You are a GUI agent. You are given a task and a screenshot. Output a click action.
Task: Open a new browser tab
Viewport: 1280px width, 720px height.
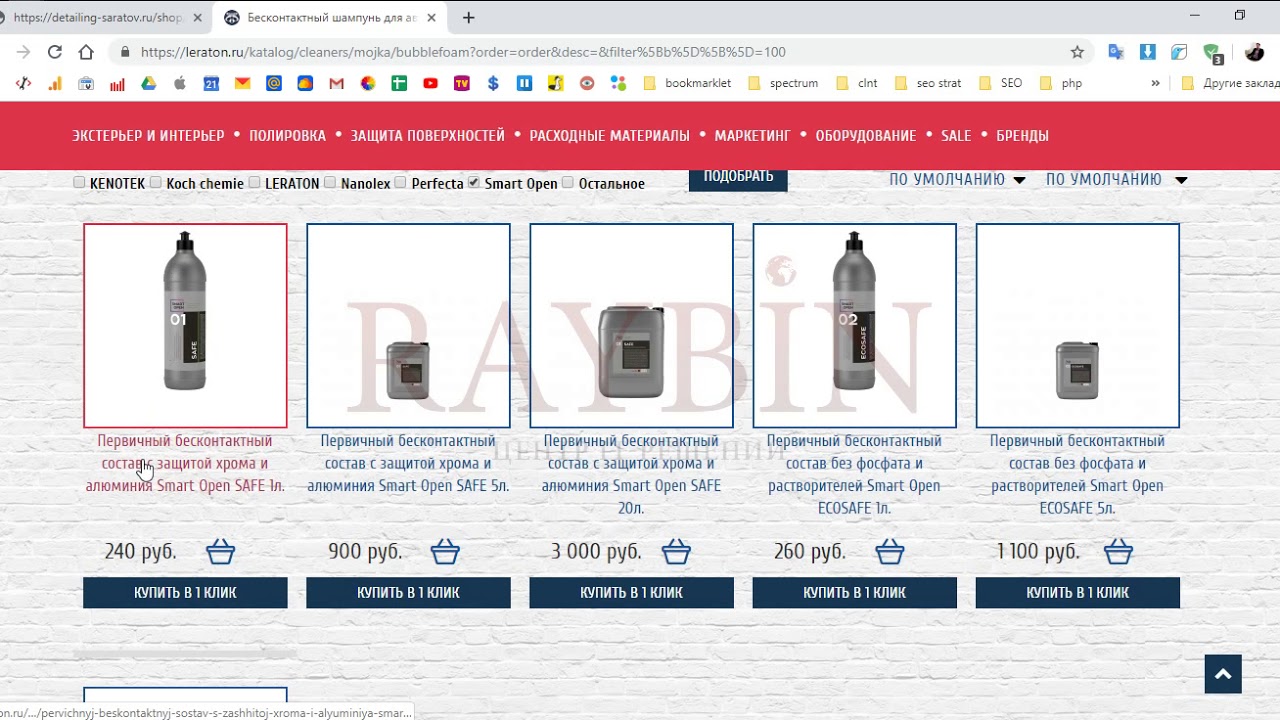tap(468, 18)
